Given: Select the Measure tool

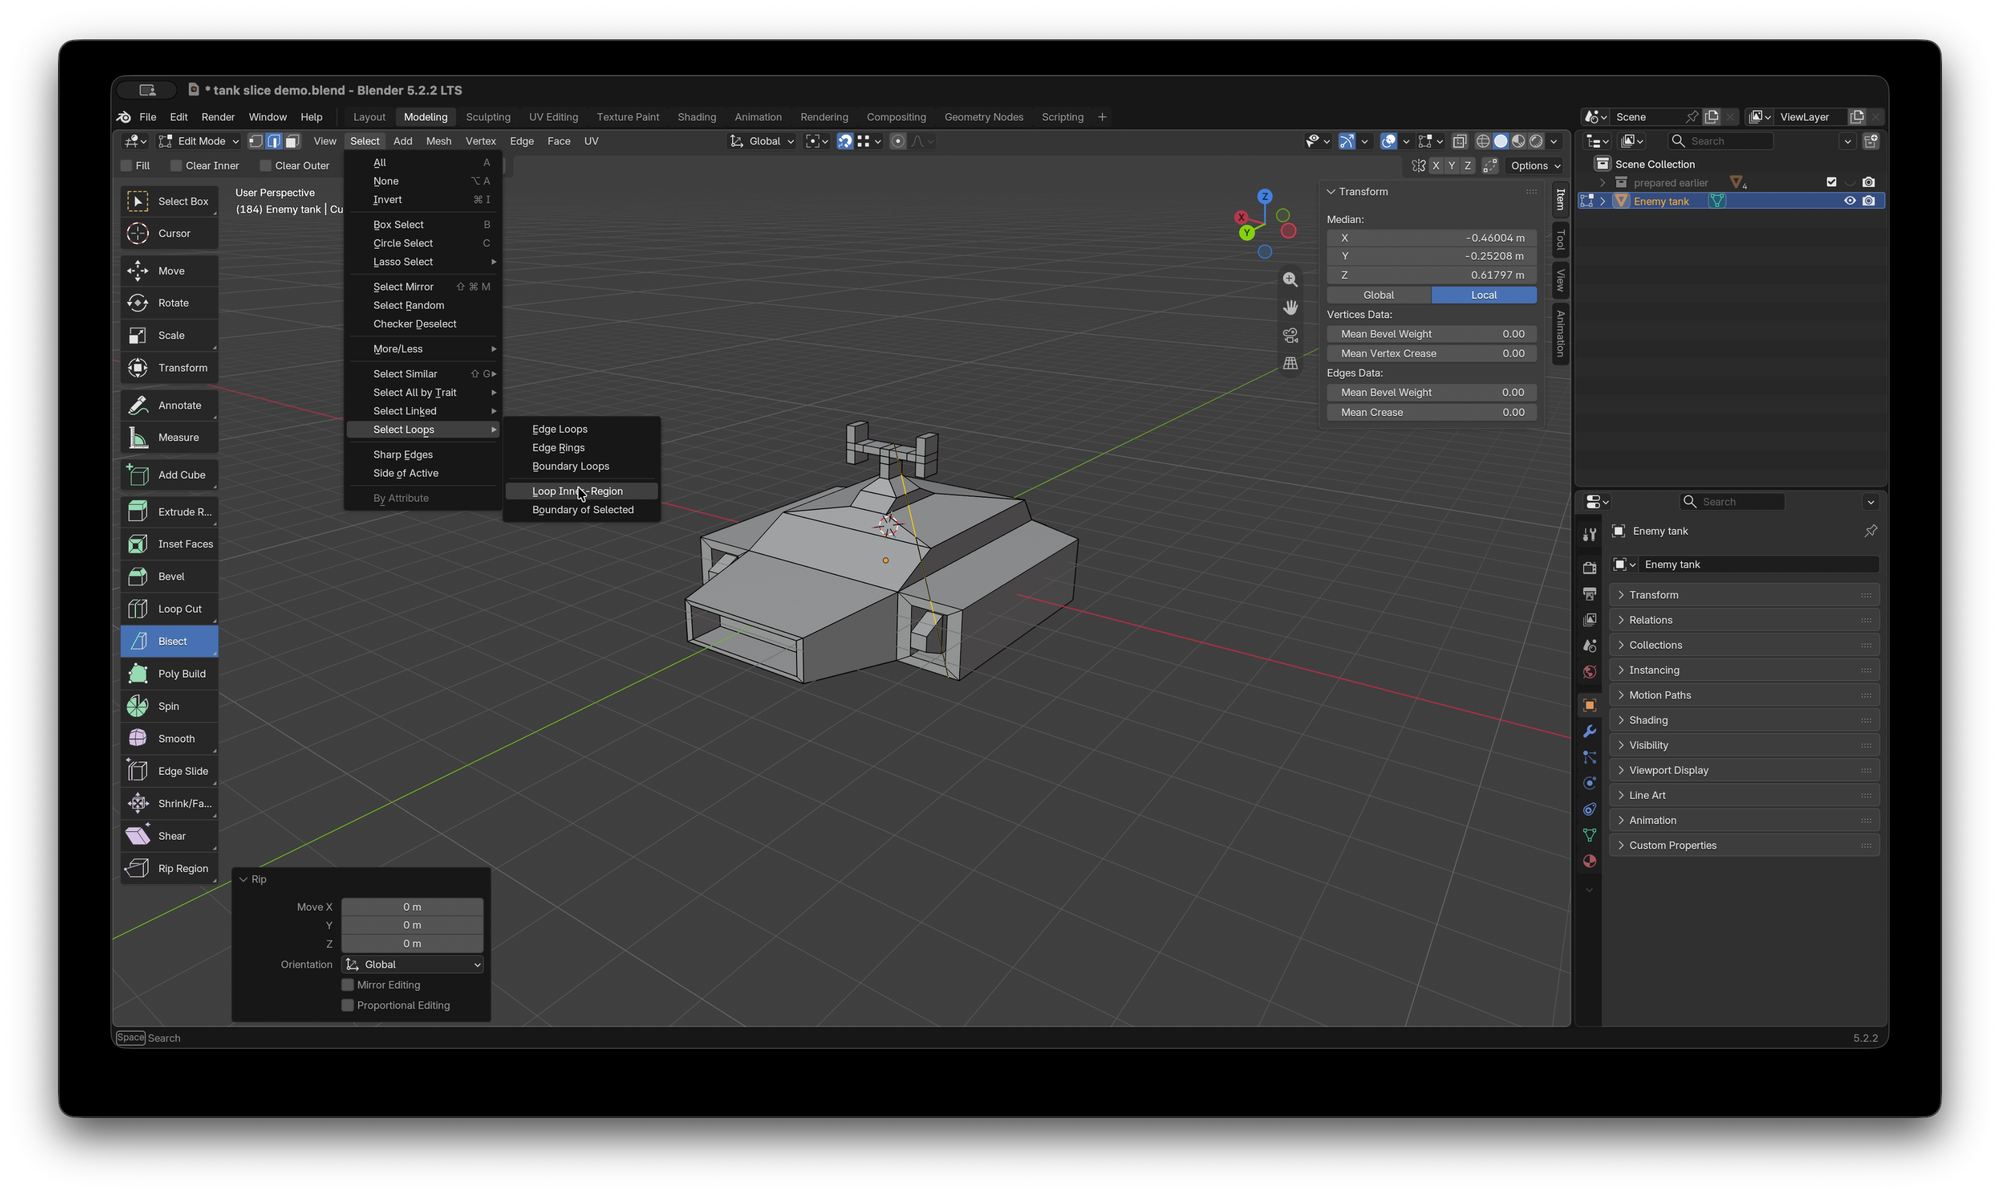Looking at the screenshot, I should click(x=170, y=437).
